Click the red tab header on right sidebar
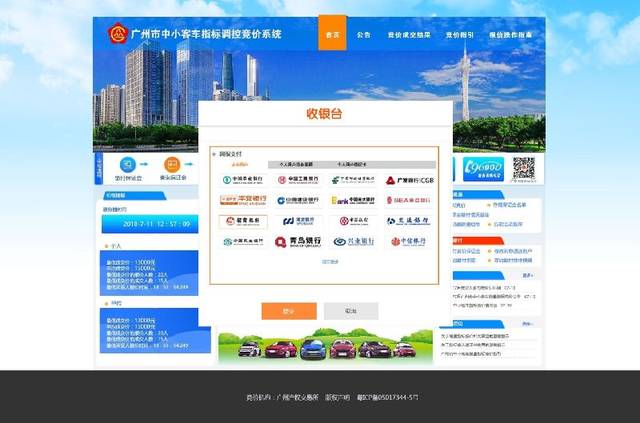This screenshot has height=423, width=640. pyautogui.click(x=477, y=240)
